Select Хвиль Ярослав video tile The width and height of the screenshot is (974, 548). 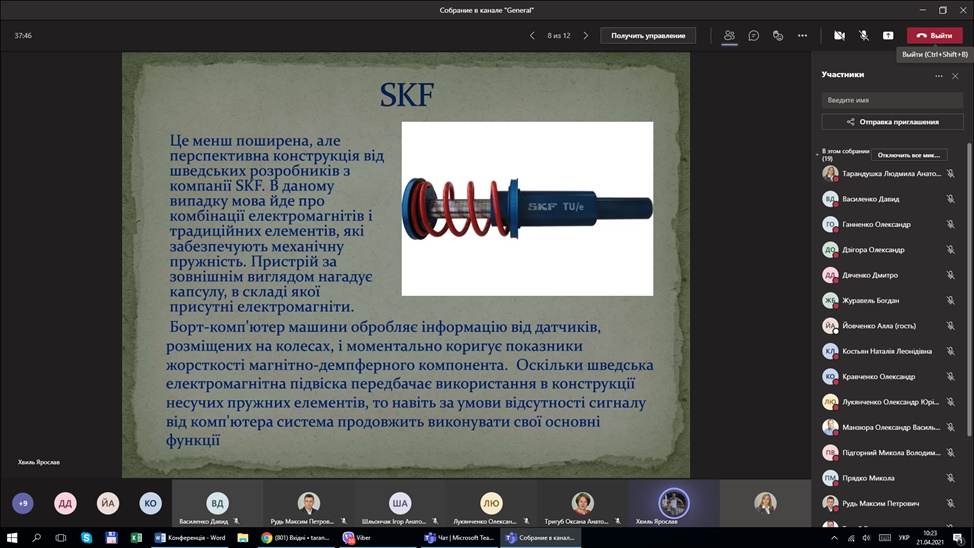point(673,503)
